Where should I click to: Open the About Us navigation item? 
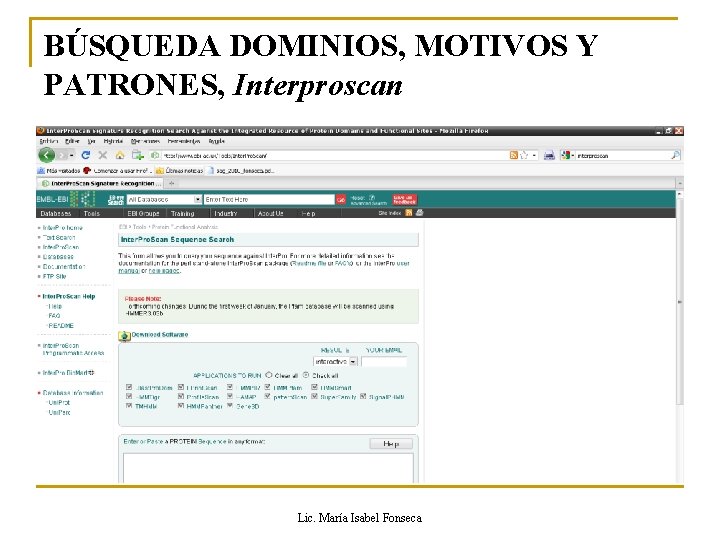point(270,214)
